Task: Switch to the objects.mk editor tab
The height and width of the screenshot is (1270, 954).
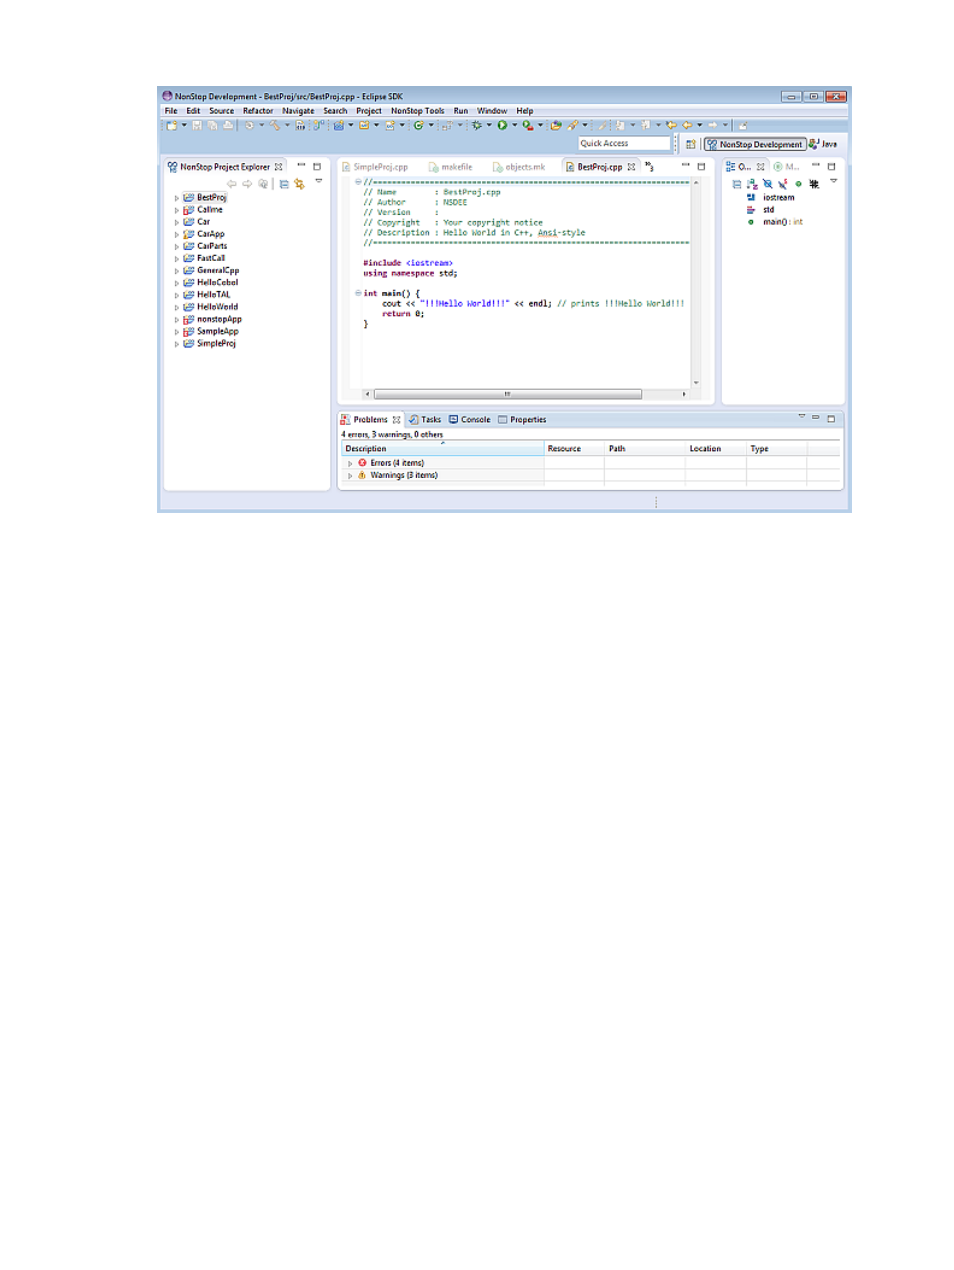Action: 519,167
